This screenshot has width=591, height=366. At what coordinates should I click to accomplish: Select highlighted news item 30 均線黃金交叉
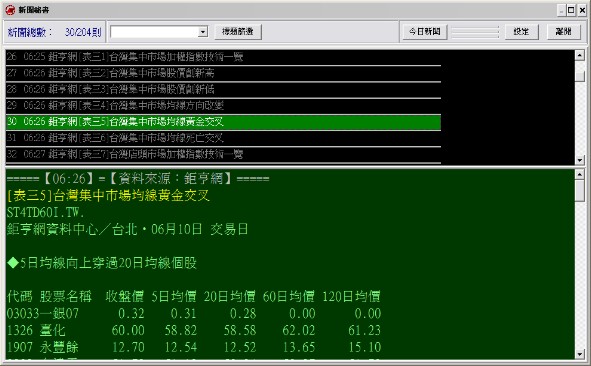tap(223, 122)
